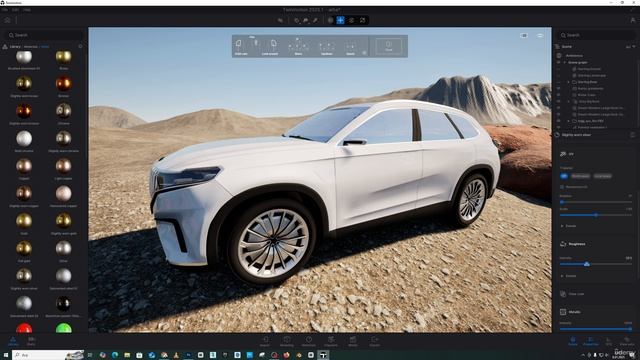Select the Matt chrome material thumbnail

coord(24,139)
